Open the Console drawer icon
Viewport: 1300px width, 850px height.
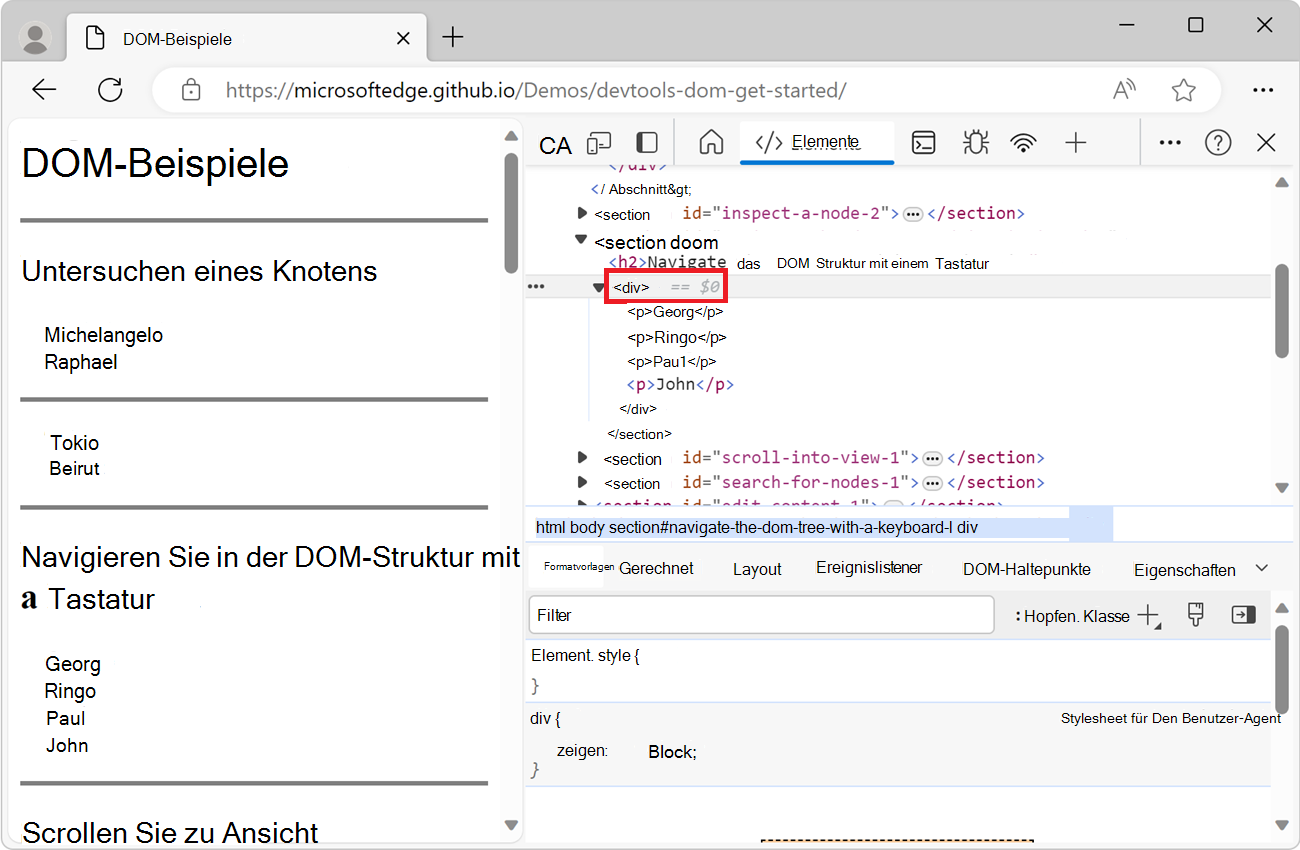[x=923, y=142]
